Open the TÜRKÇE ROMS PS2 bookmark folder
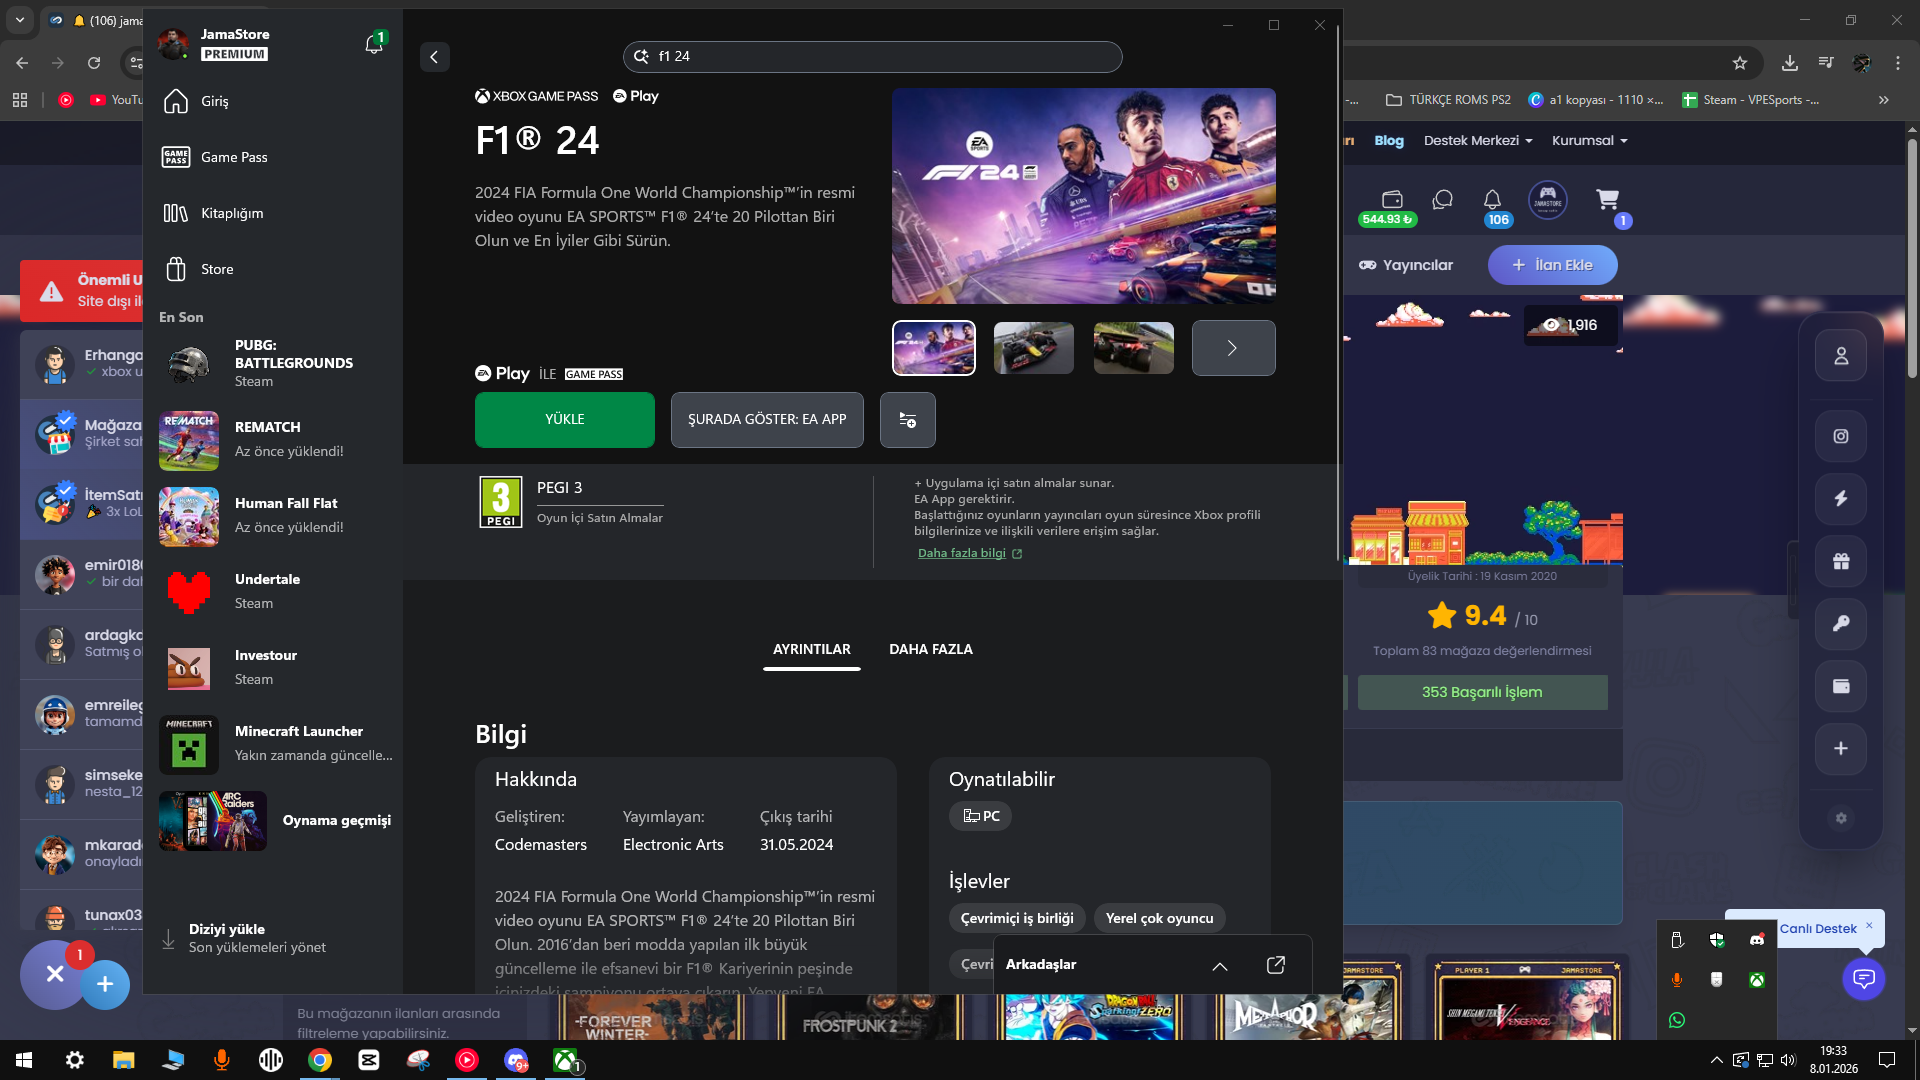Screen dimensions: 1920x1080 (1448, 100)
